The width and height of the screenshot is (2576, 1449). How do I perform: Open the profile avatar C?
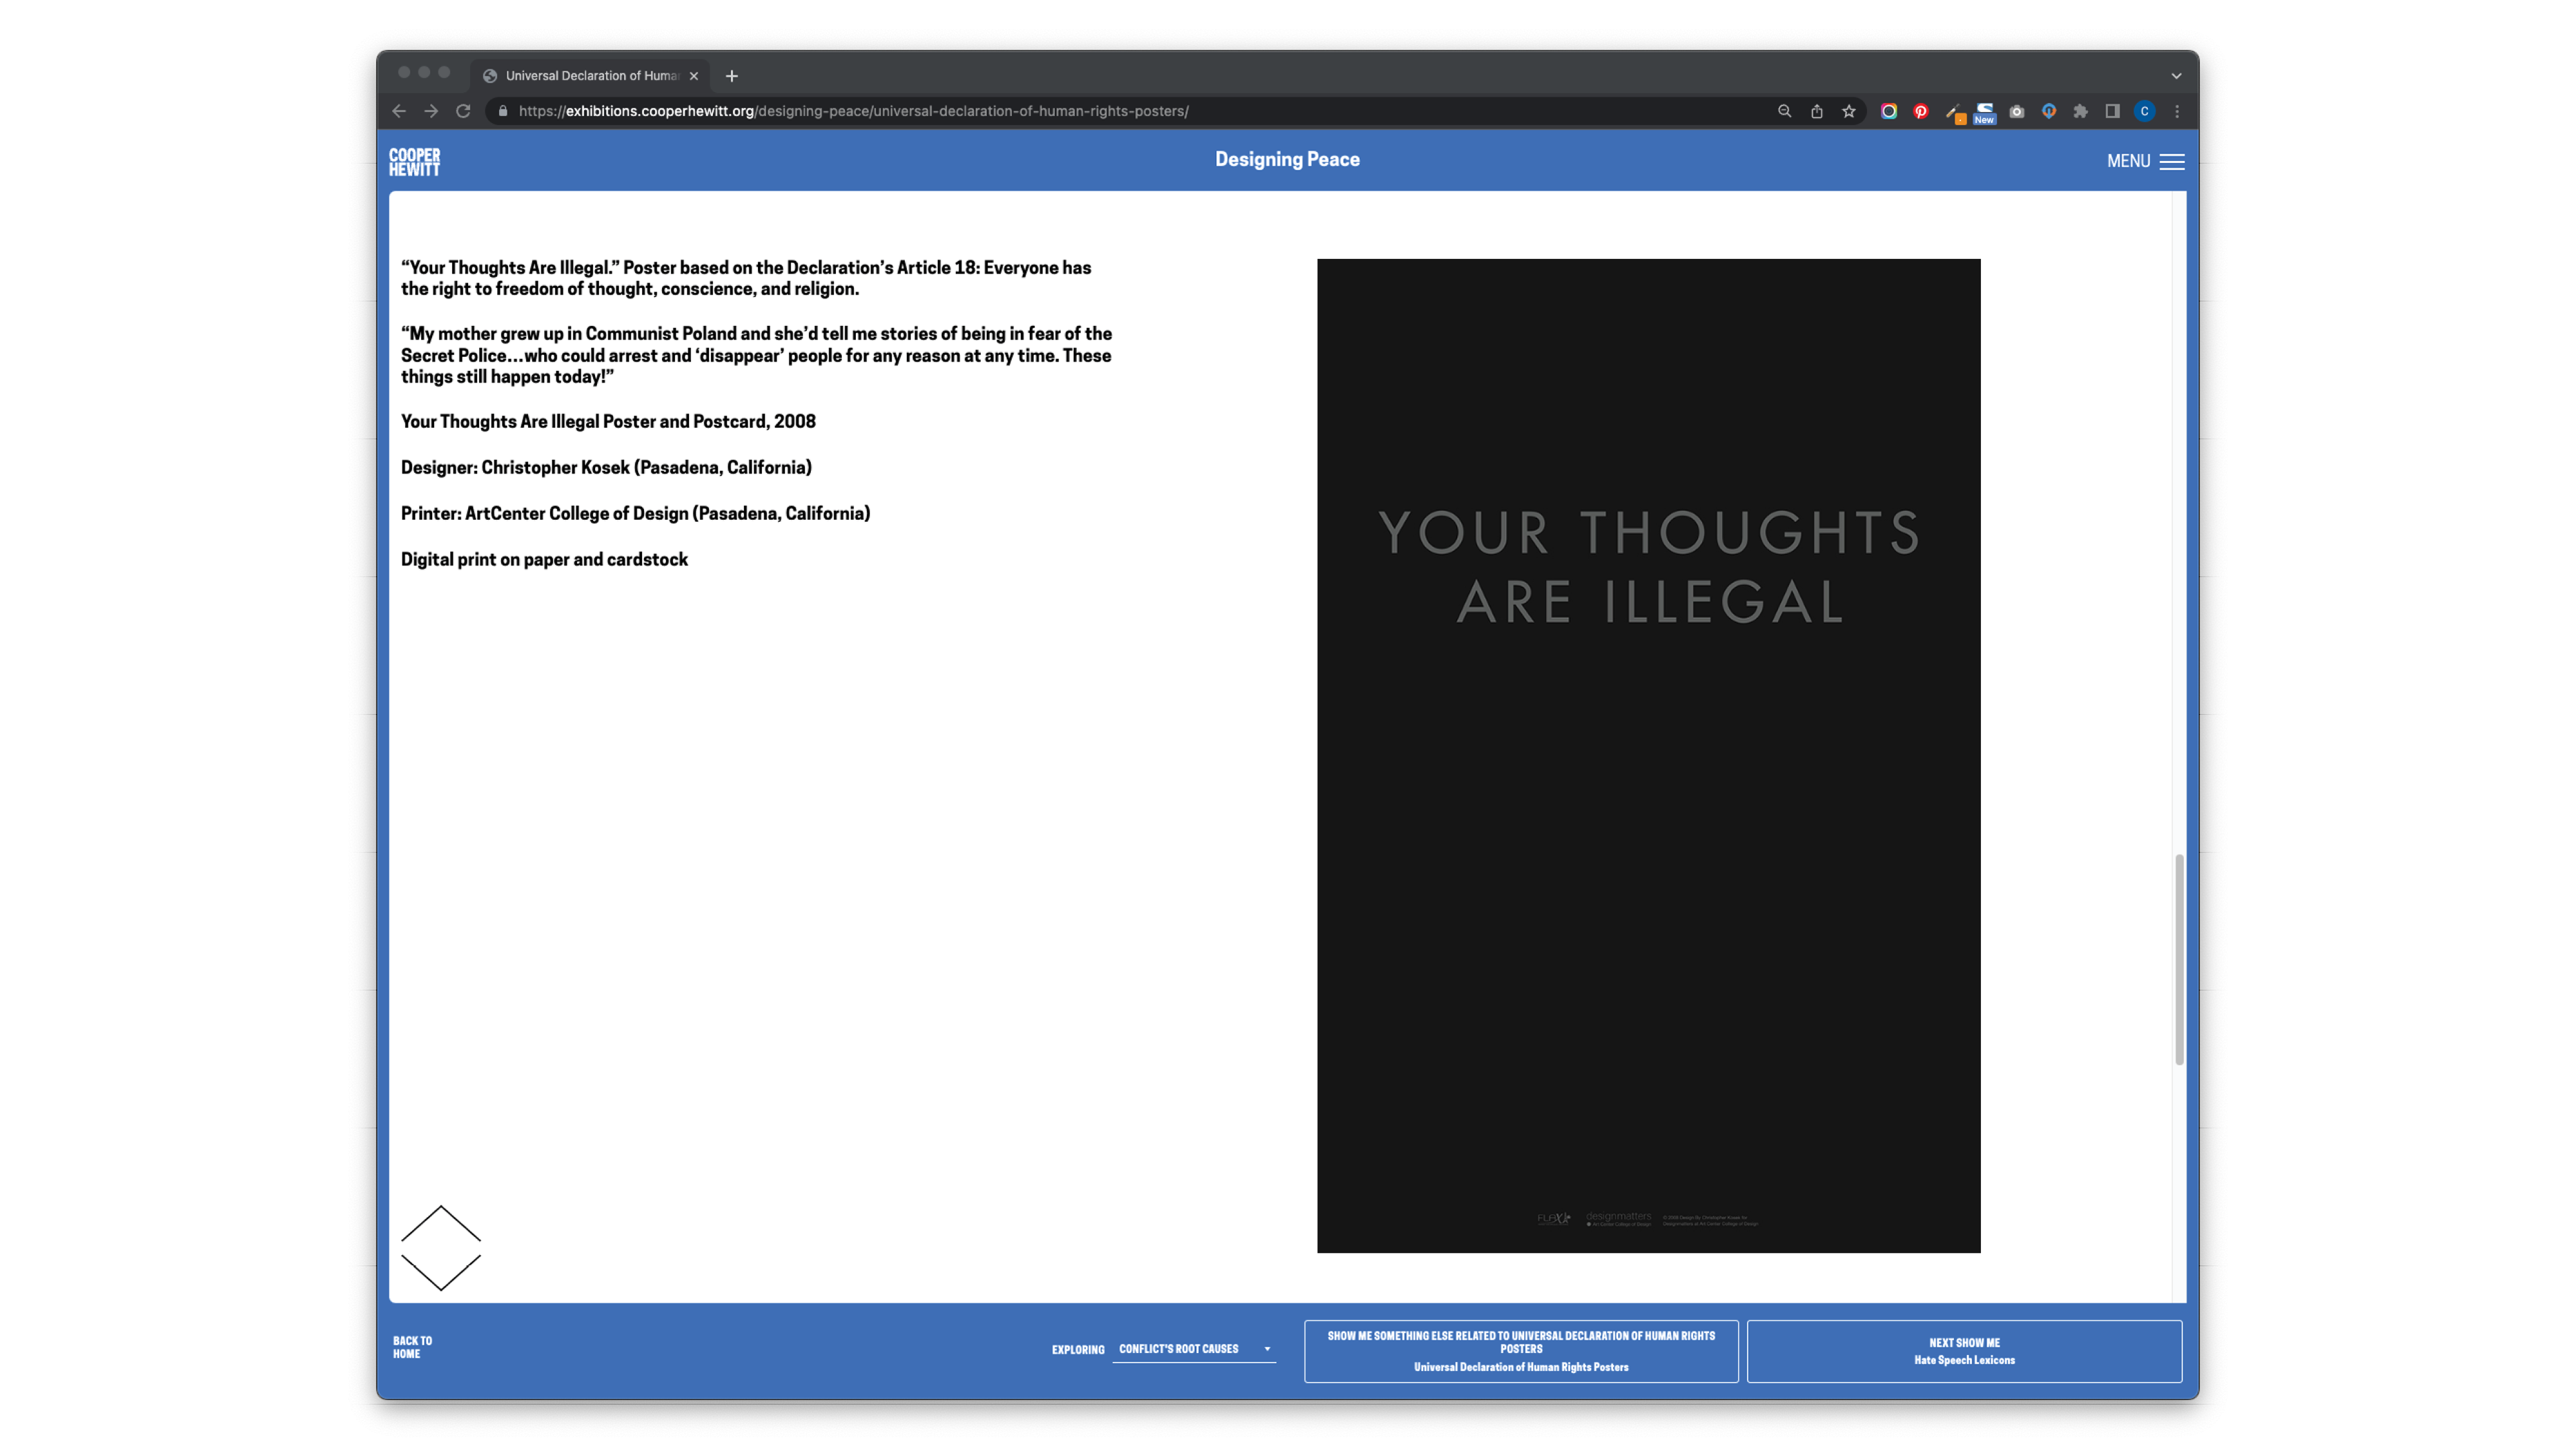coord(2145,111)
